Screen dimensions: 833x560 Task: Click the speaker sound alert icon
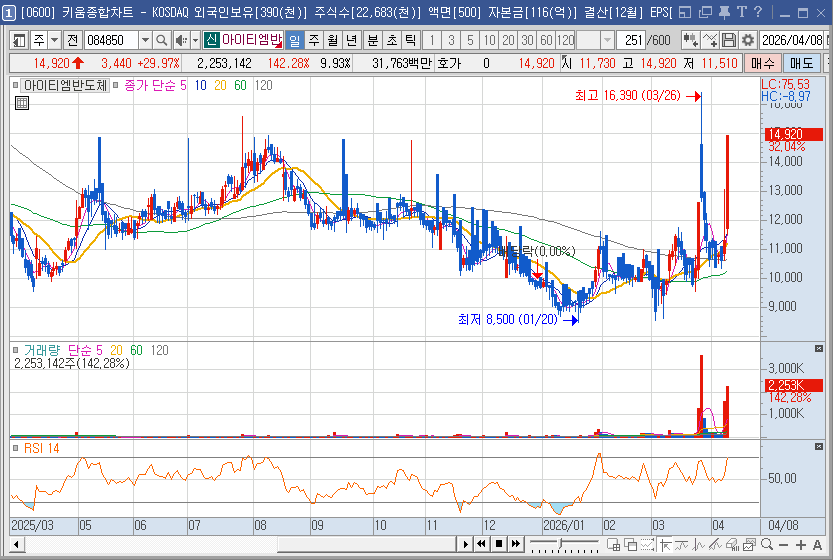coord(181,40)
